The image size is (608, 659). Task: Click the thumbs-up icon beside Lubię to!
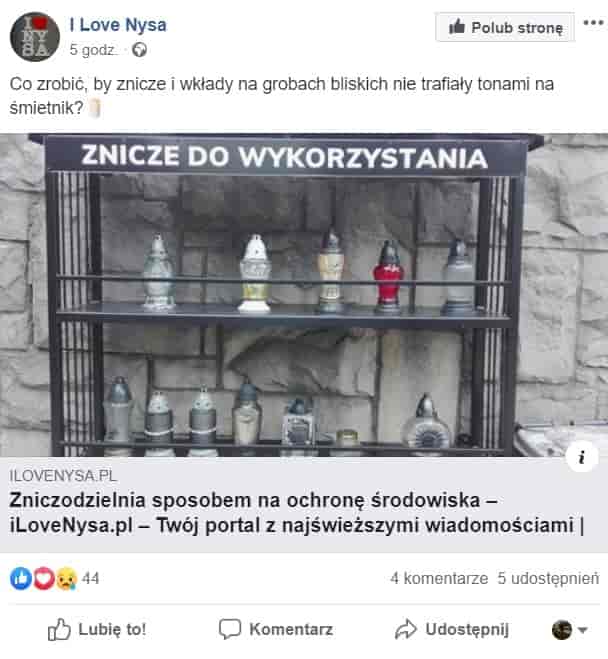[59, 630]
